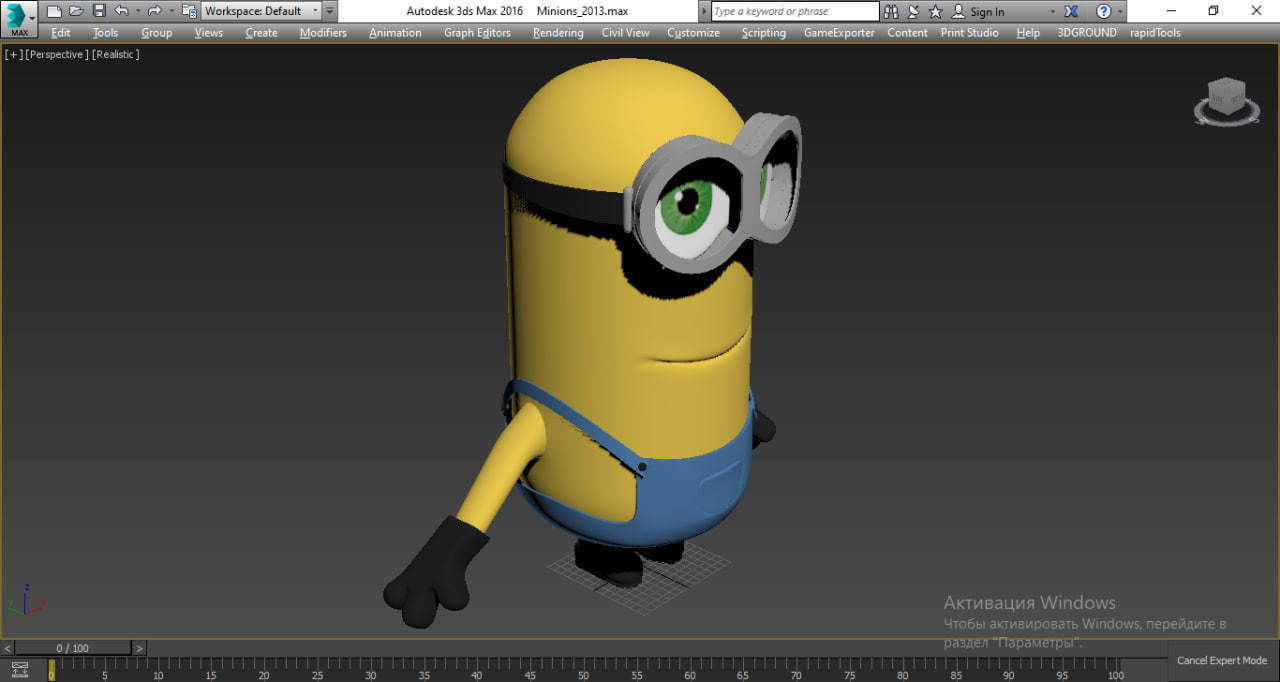
Task: Click the keyword search input field
Action: click(x=796, y=11)
